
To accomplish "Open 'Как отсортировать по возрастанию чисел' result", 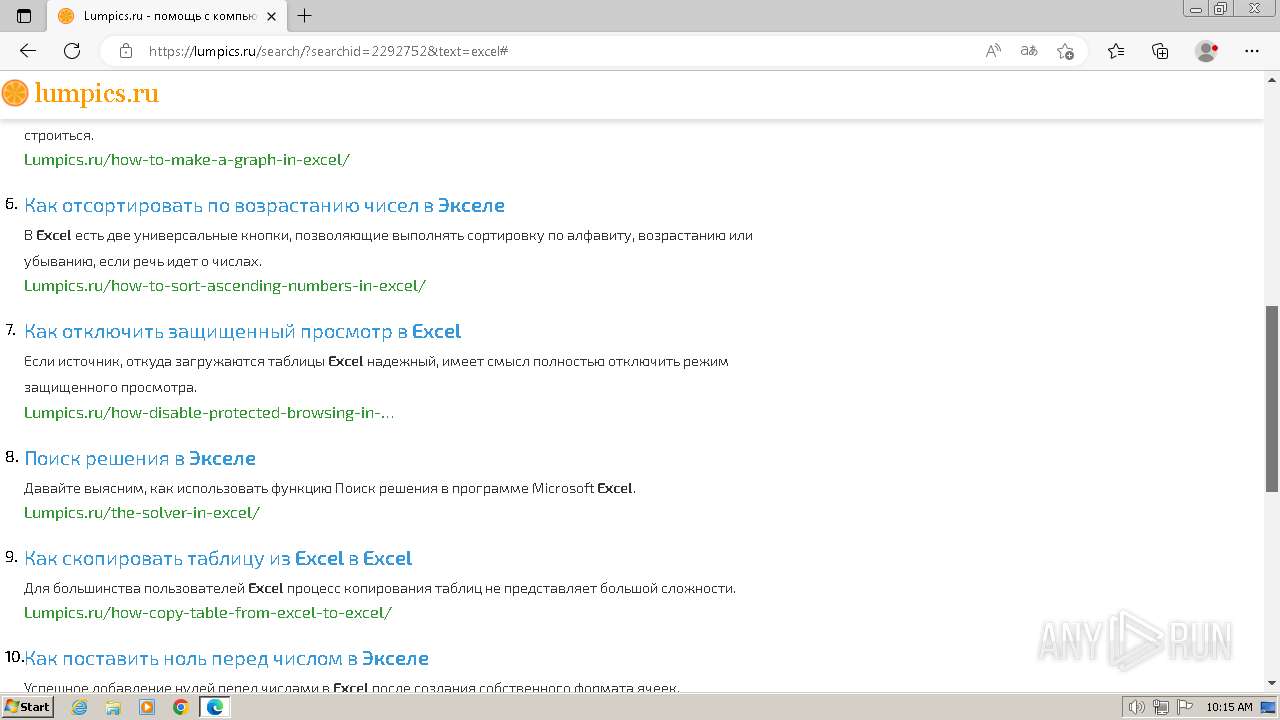I will point(264,205).
